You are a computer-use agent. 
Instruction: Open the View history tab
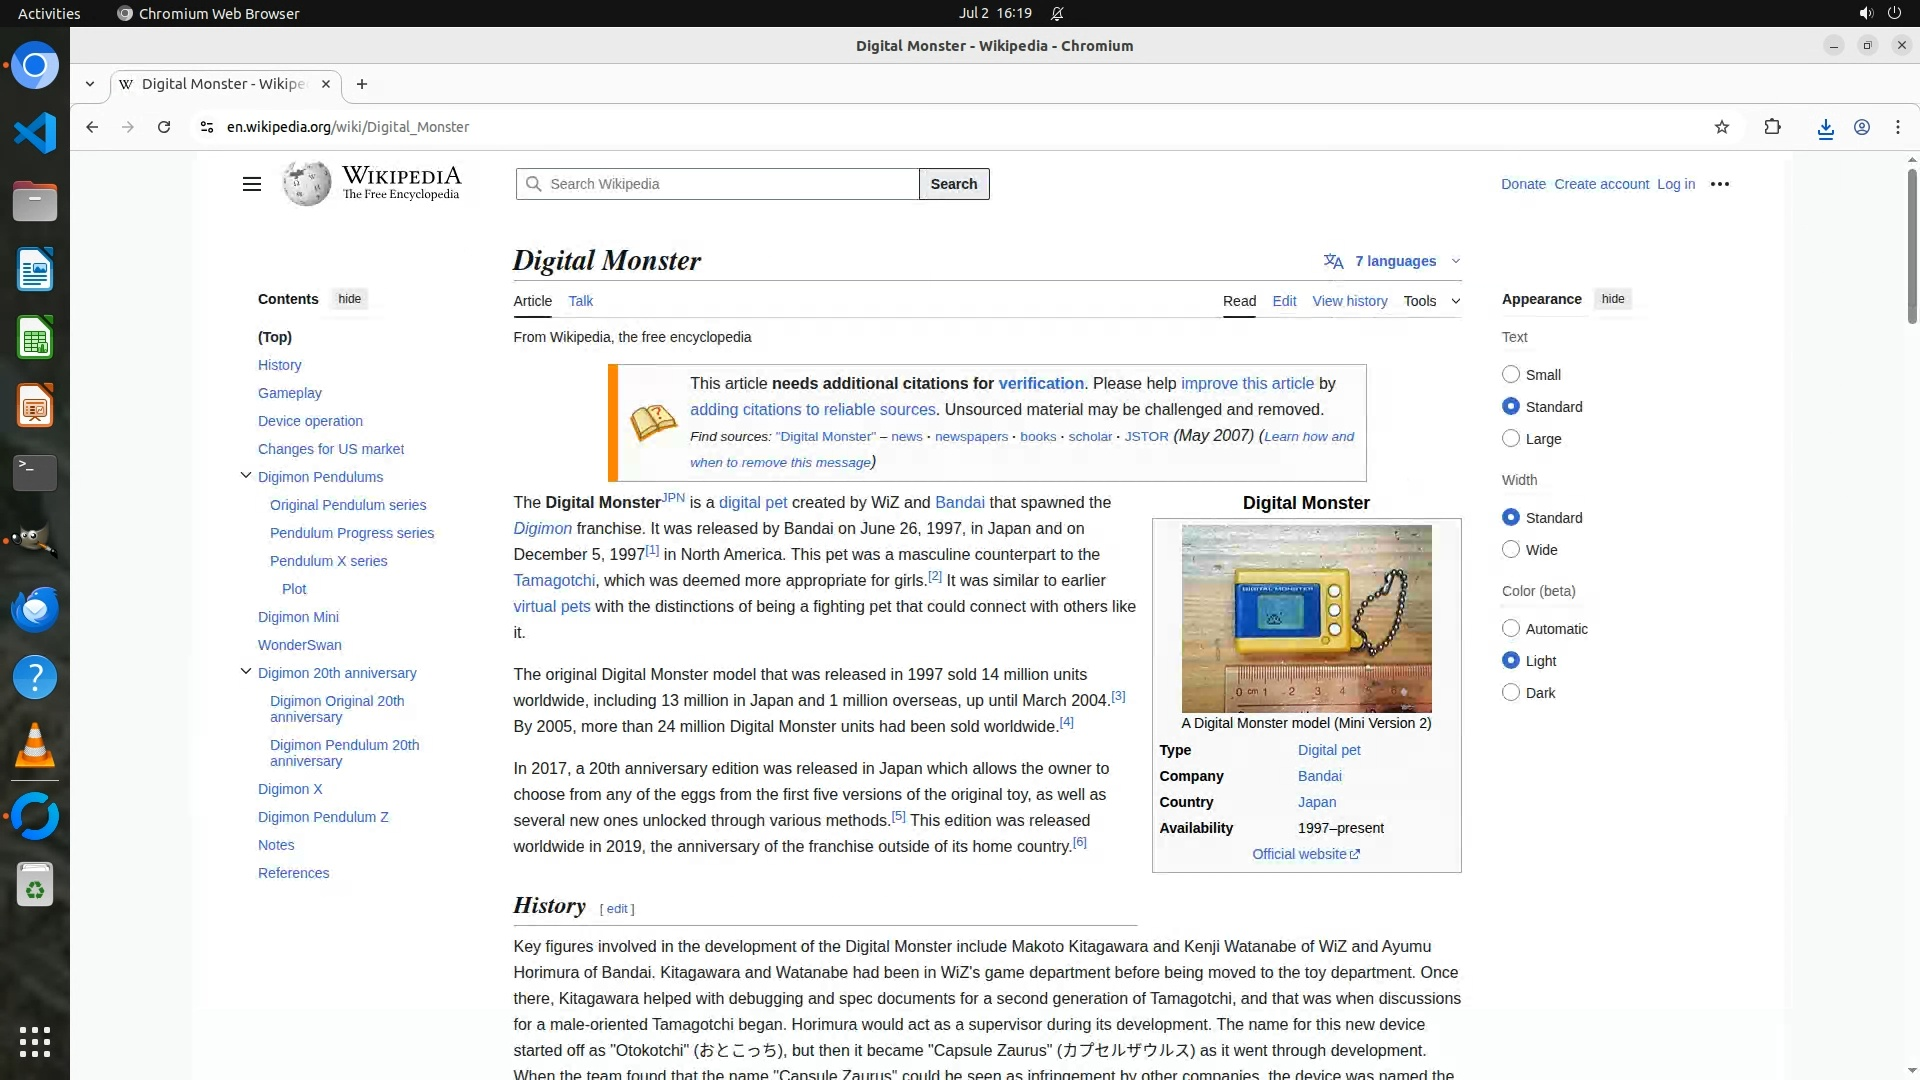(x=1349, y=301)
